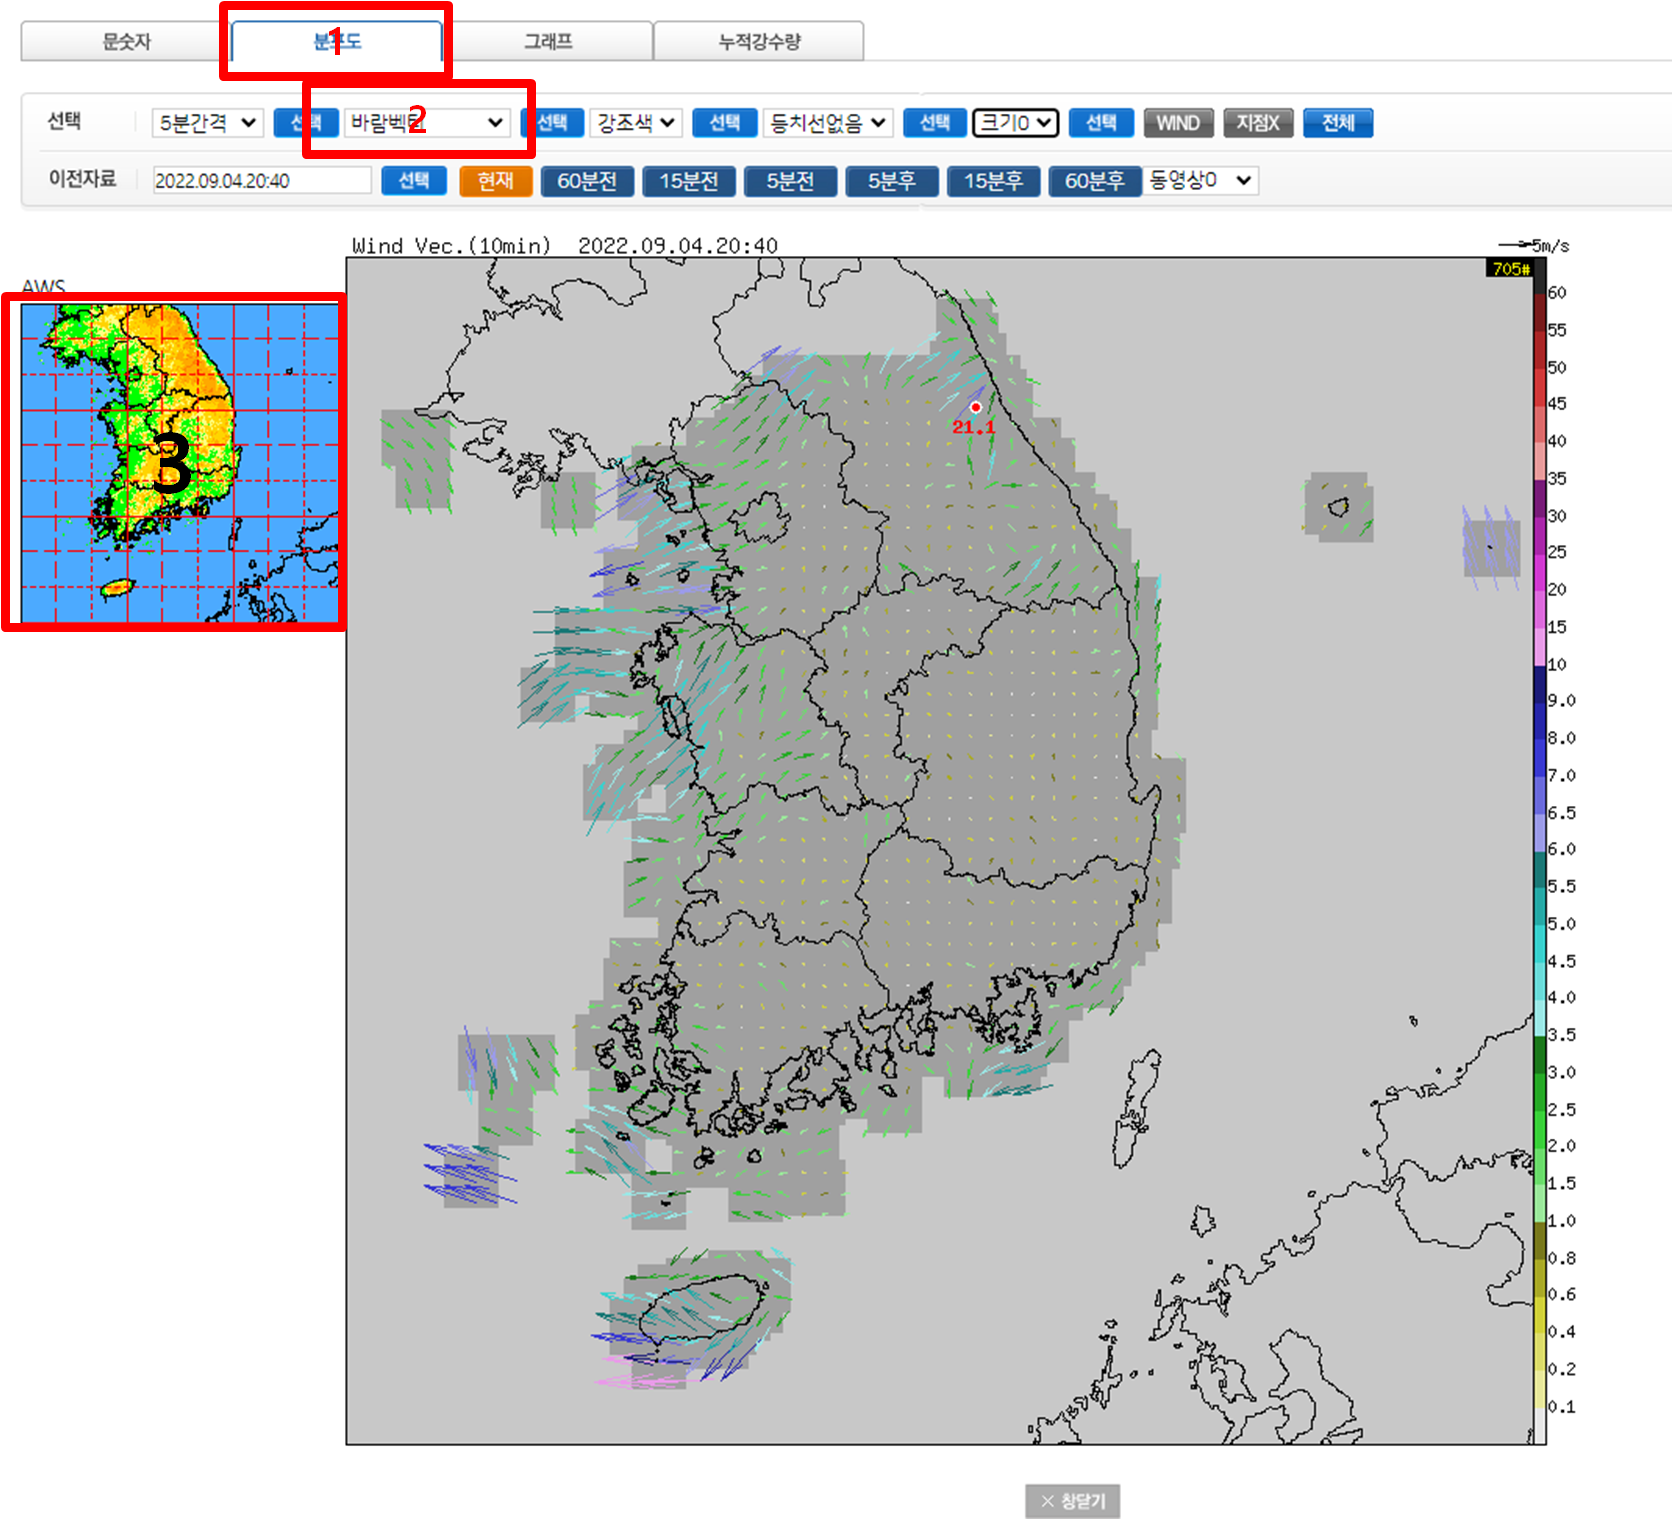Click the 'Wind Vec.(10min)' map title text
1673x1520 pixels.
(x=451, y=246)
